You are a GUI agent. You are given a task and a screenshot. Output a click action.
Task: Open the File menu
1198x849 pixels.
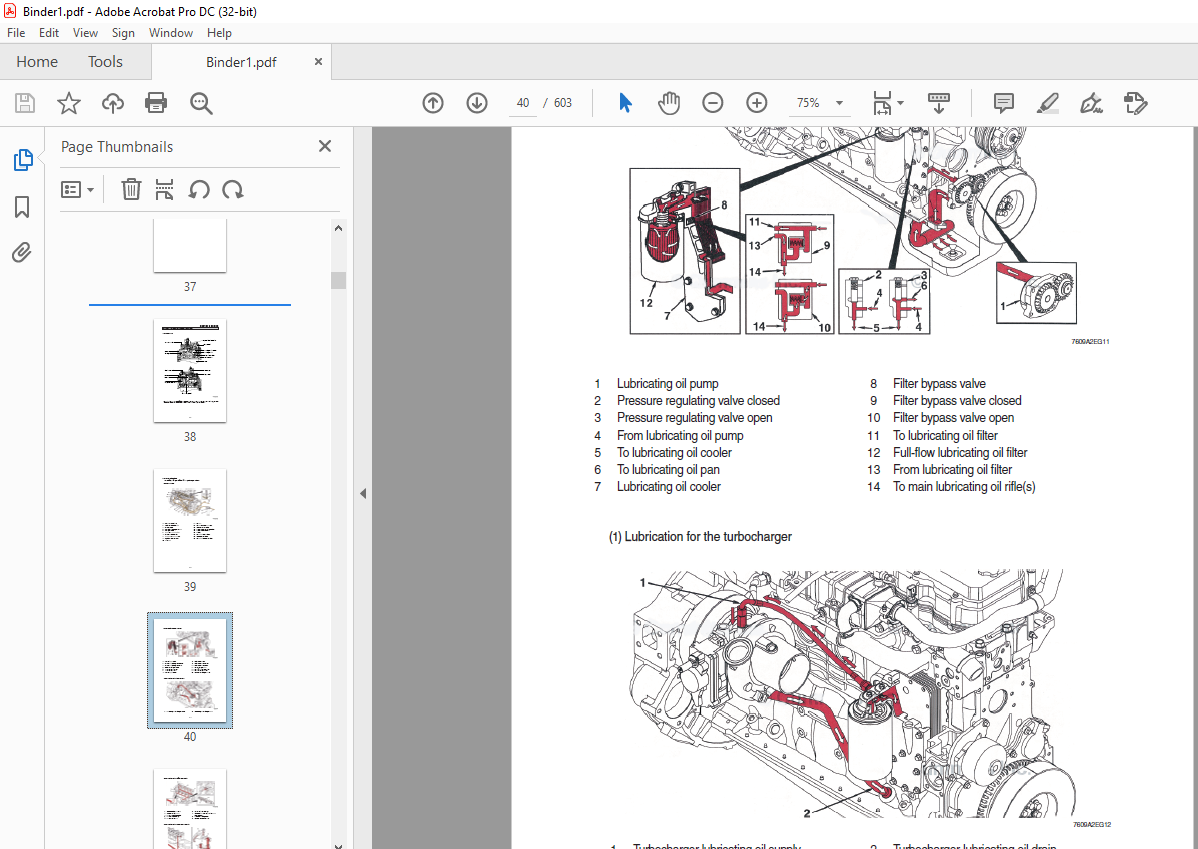point(16,33)
